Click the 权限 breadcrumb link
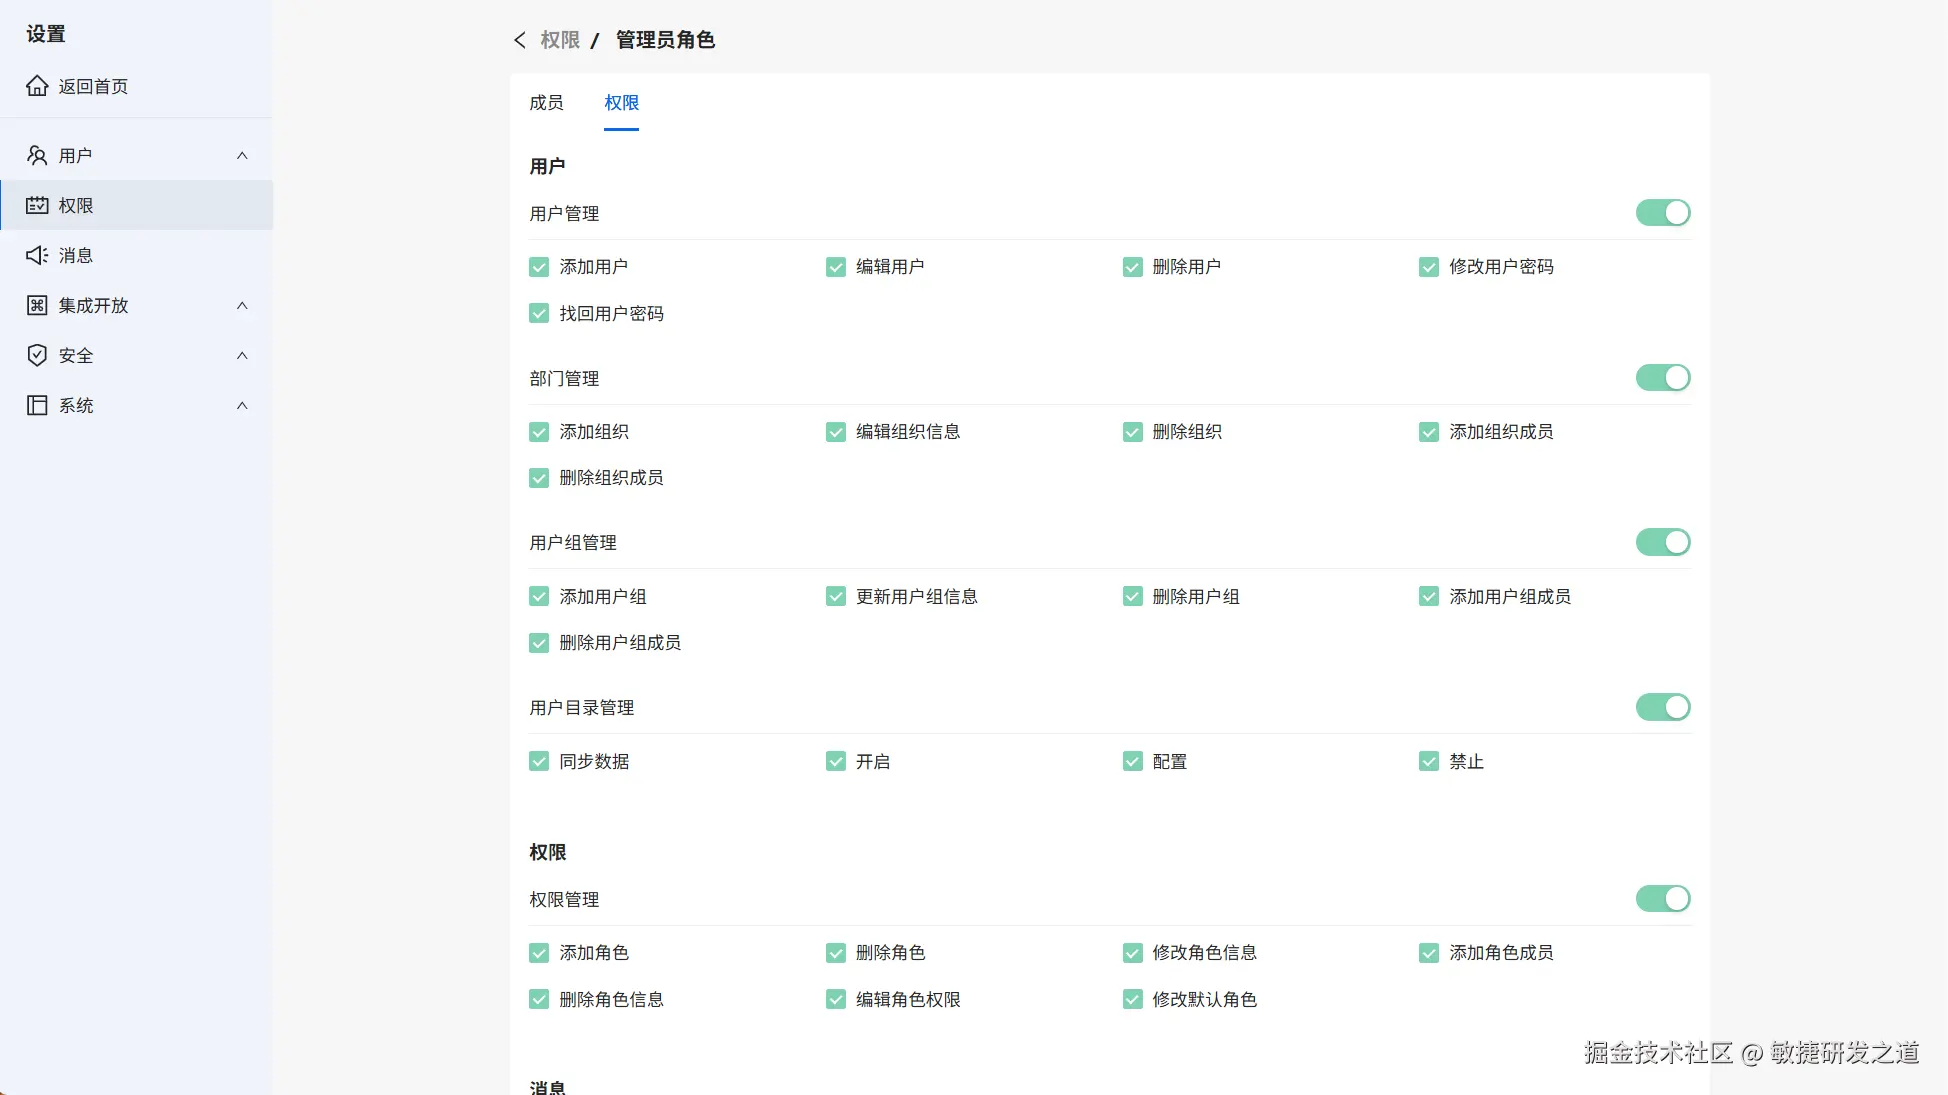The width and height of the screenshot is (1948, 1095). pos(560,40)
